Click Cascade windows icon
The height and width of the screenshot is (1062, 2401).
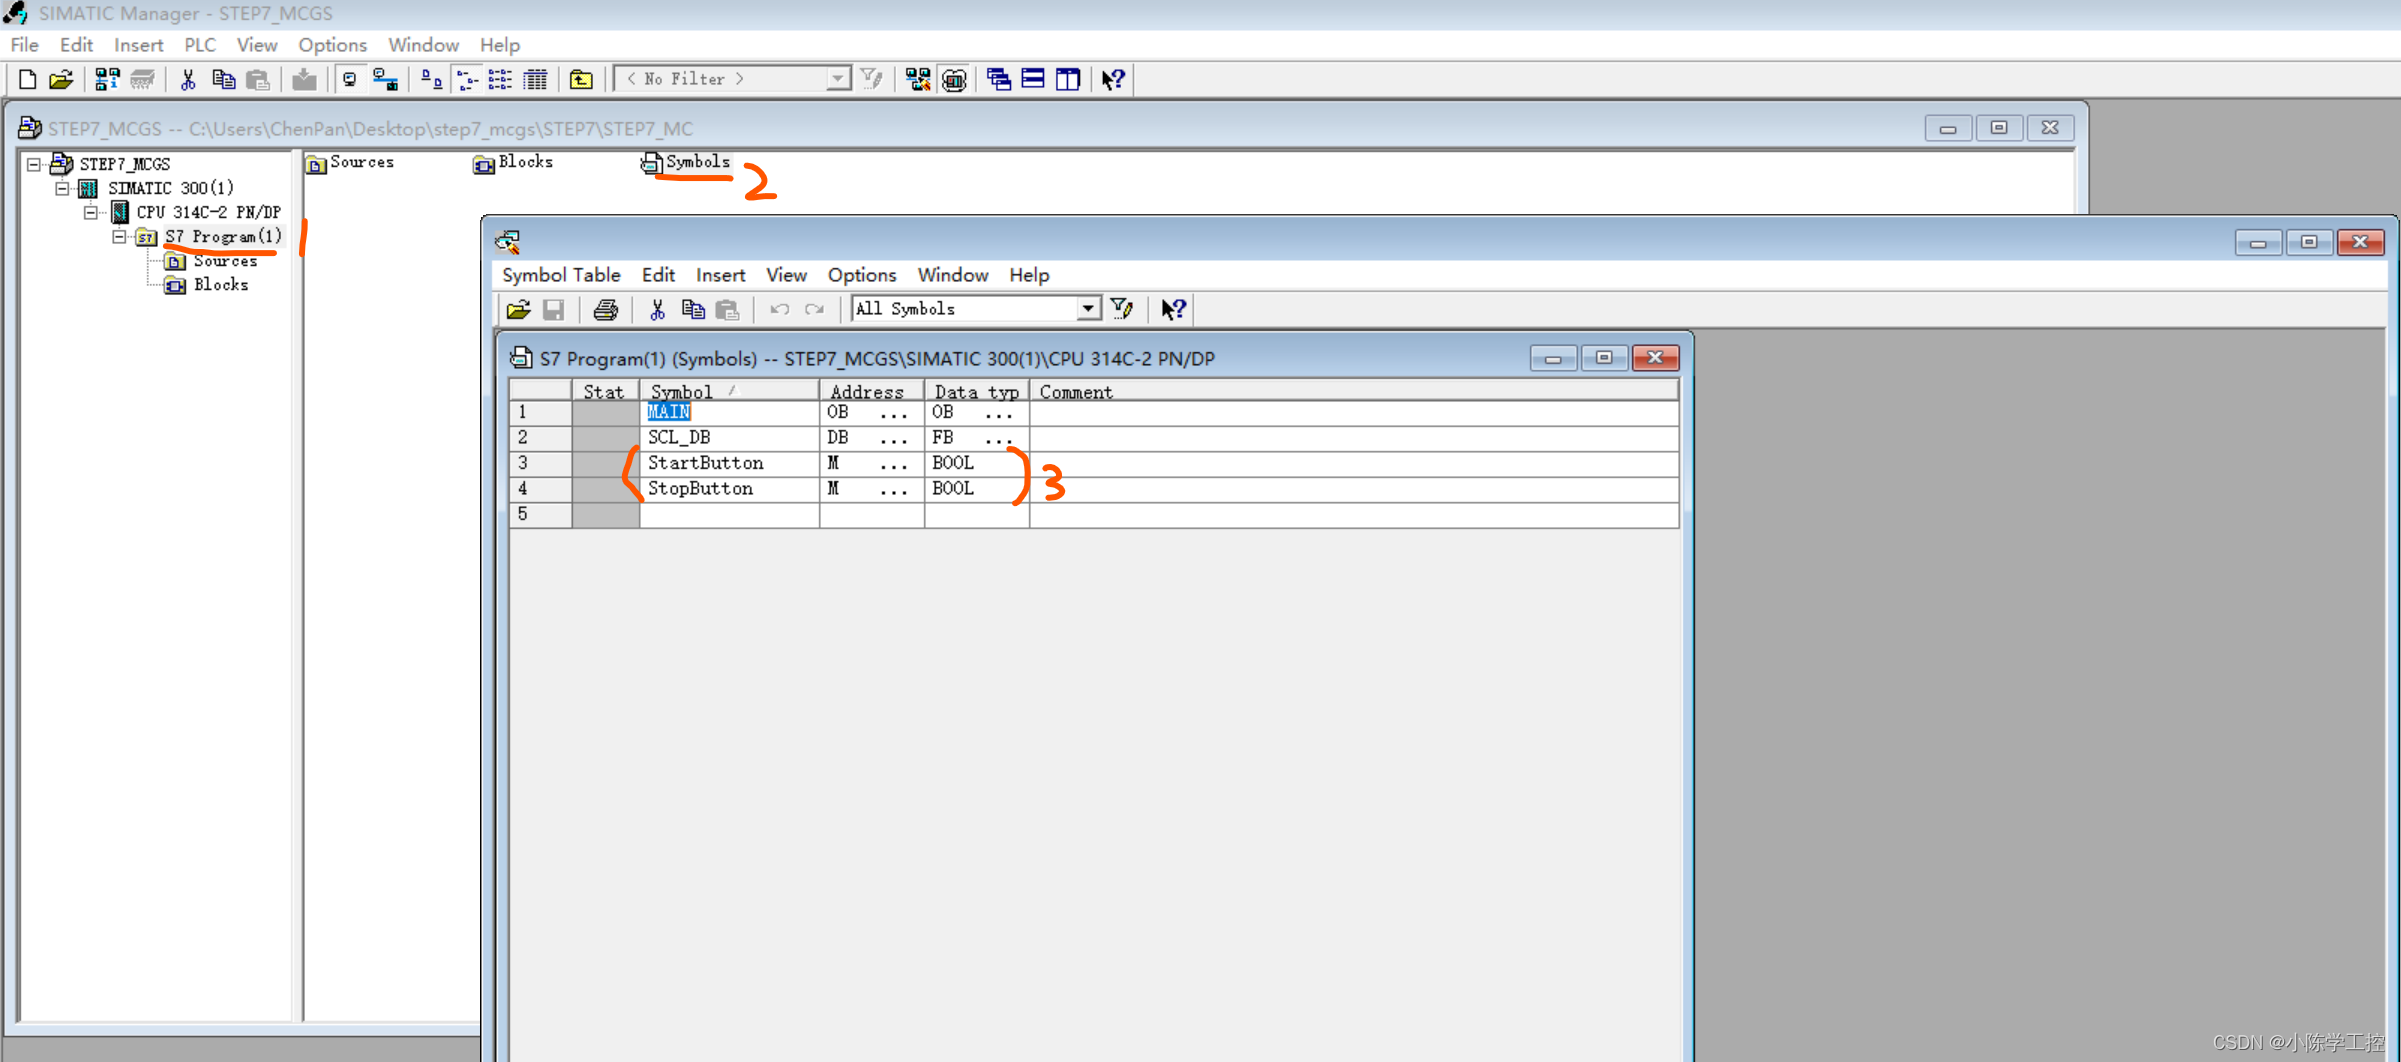[998, 79]
